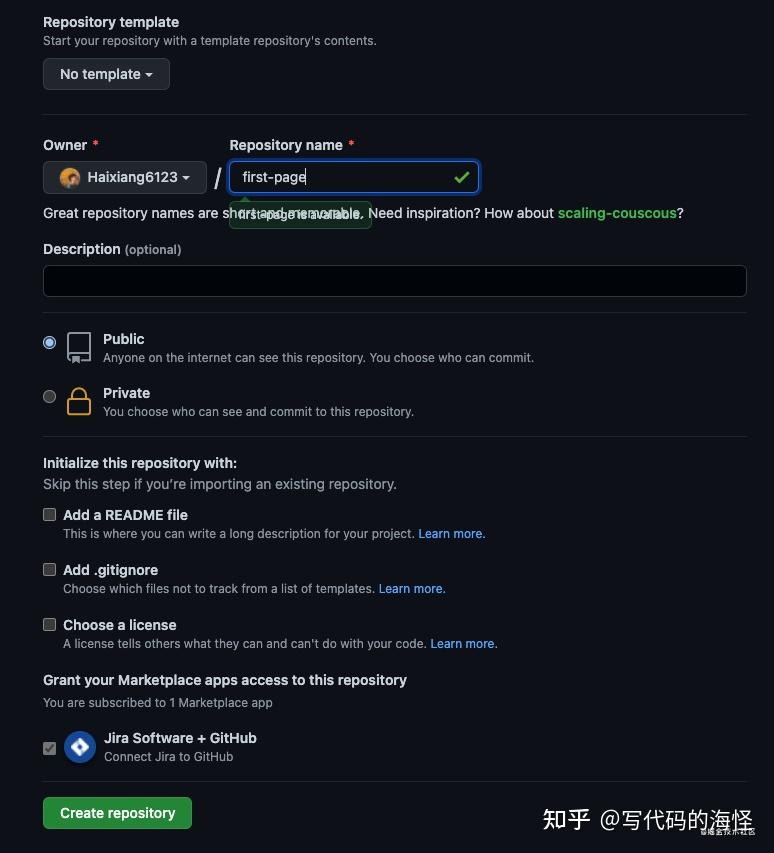Click the green checkmark in repository name field
Image resolution: width=774 pixels, height=853 pixels.
[x=461, y=177]
